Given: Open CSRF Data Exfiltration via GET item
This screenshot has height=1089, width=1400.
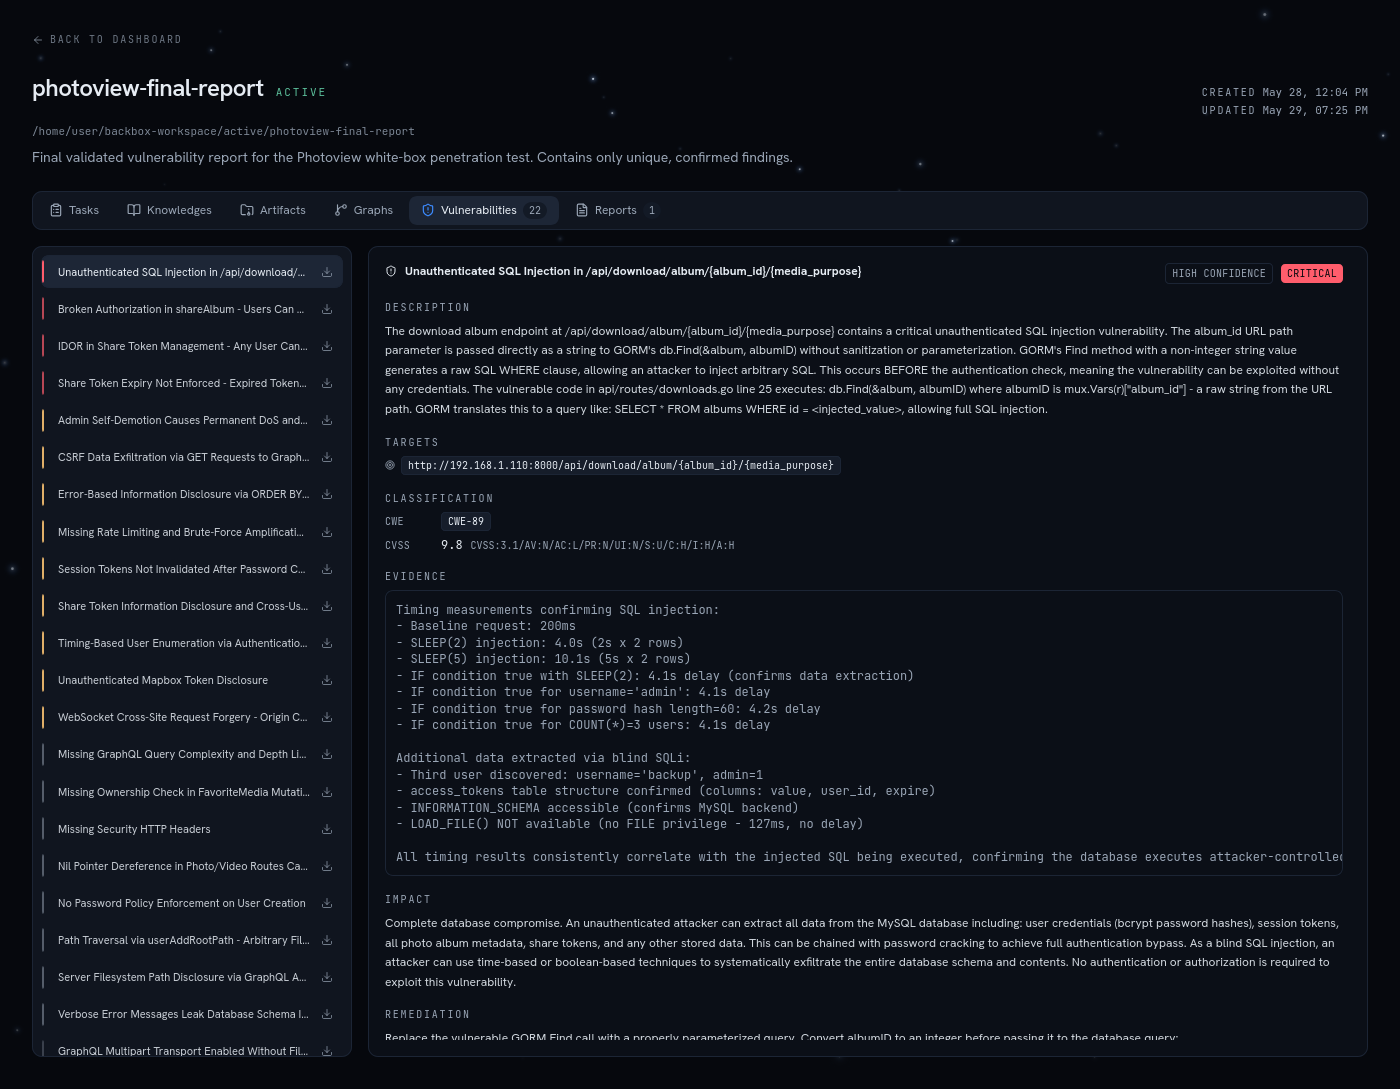Looking at the screenshot, I should tap(192, 457).
